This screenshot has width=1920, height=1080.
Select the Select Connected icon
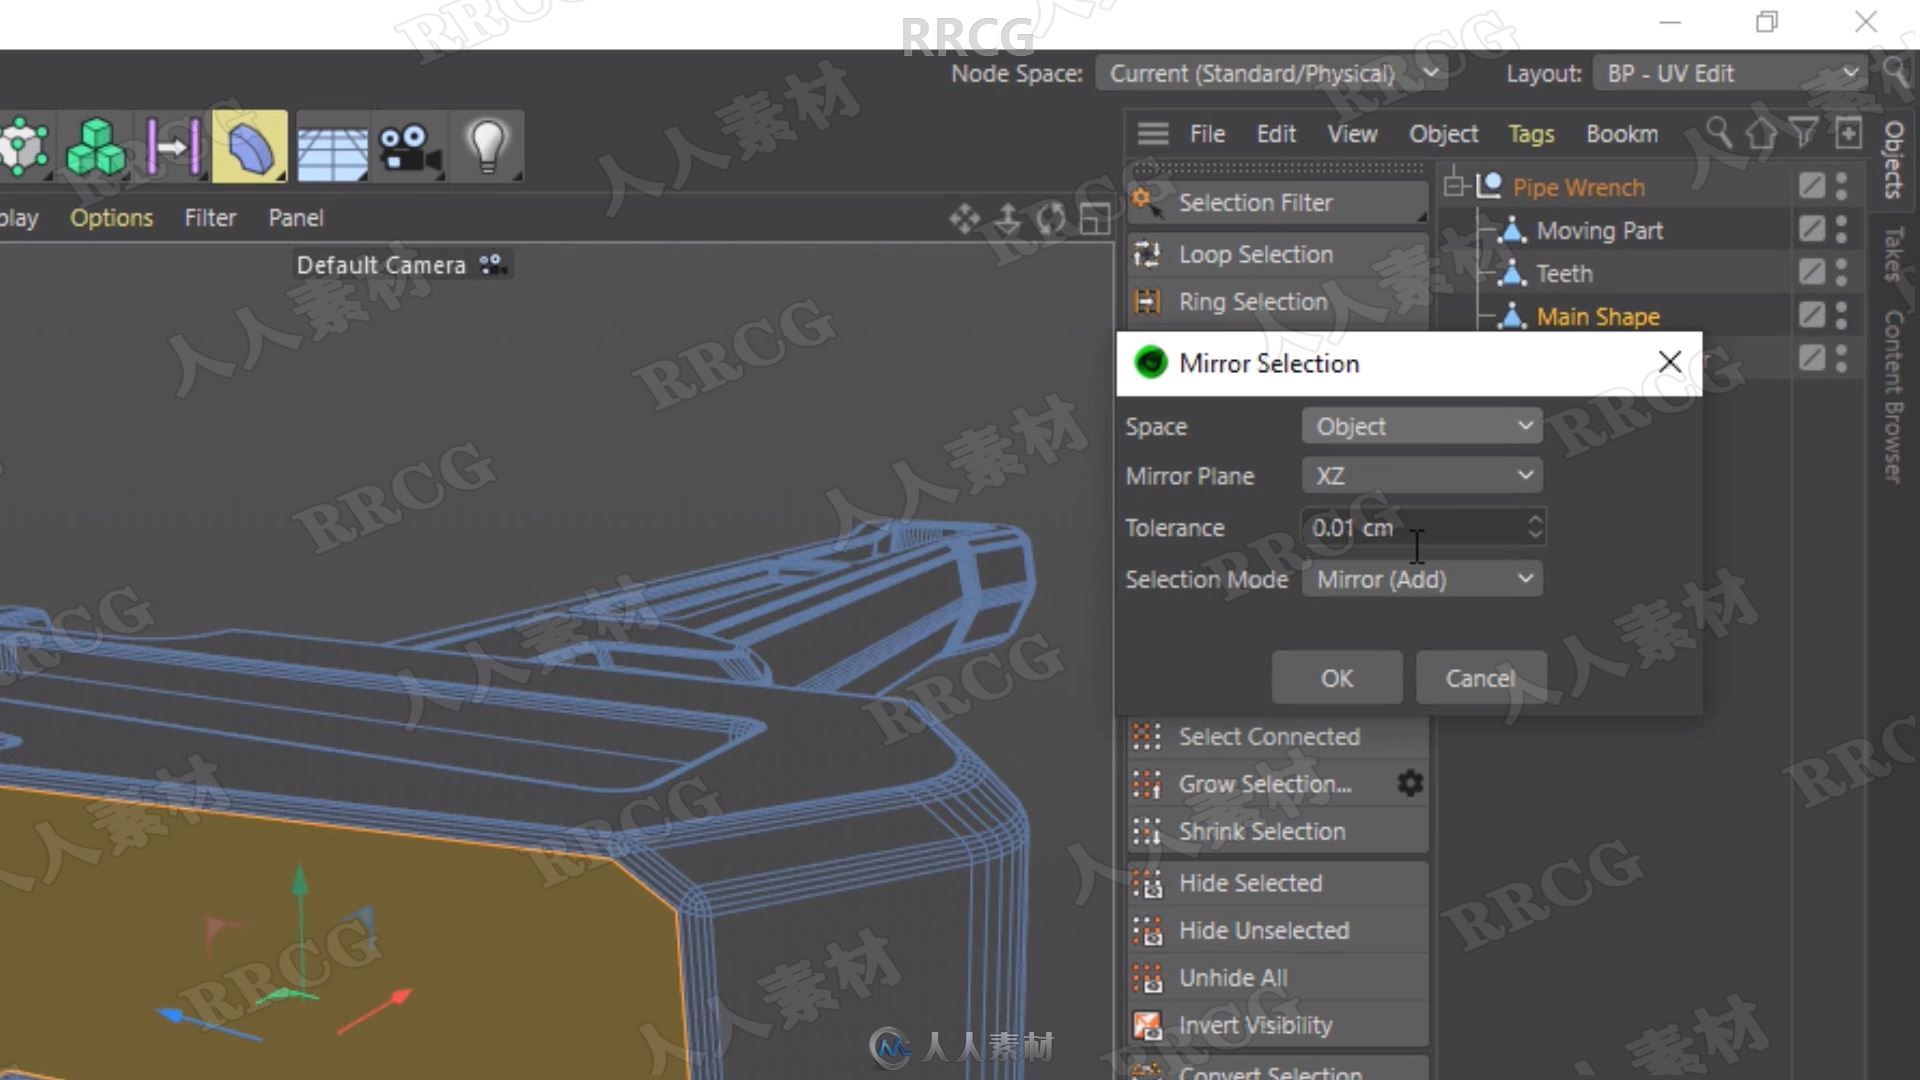(x=1146, y=736)
